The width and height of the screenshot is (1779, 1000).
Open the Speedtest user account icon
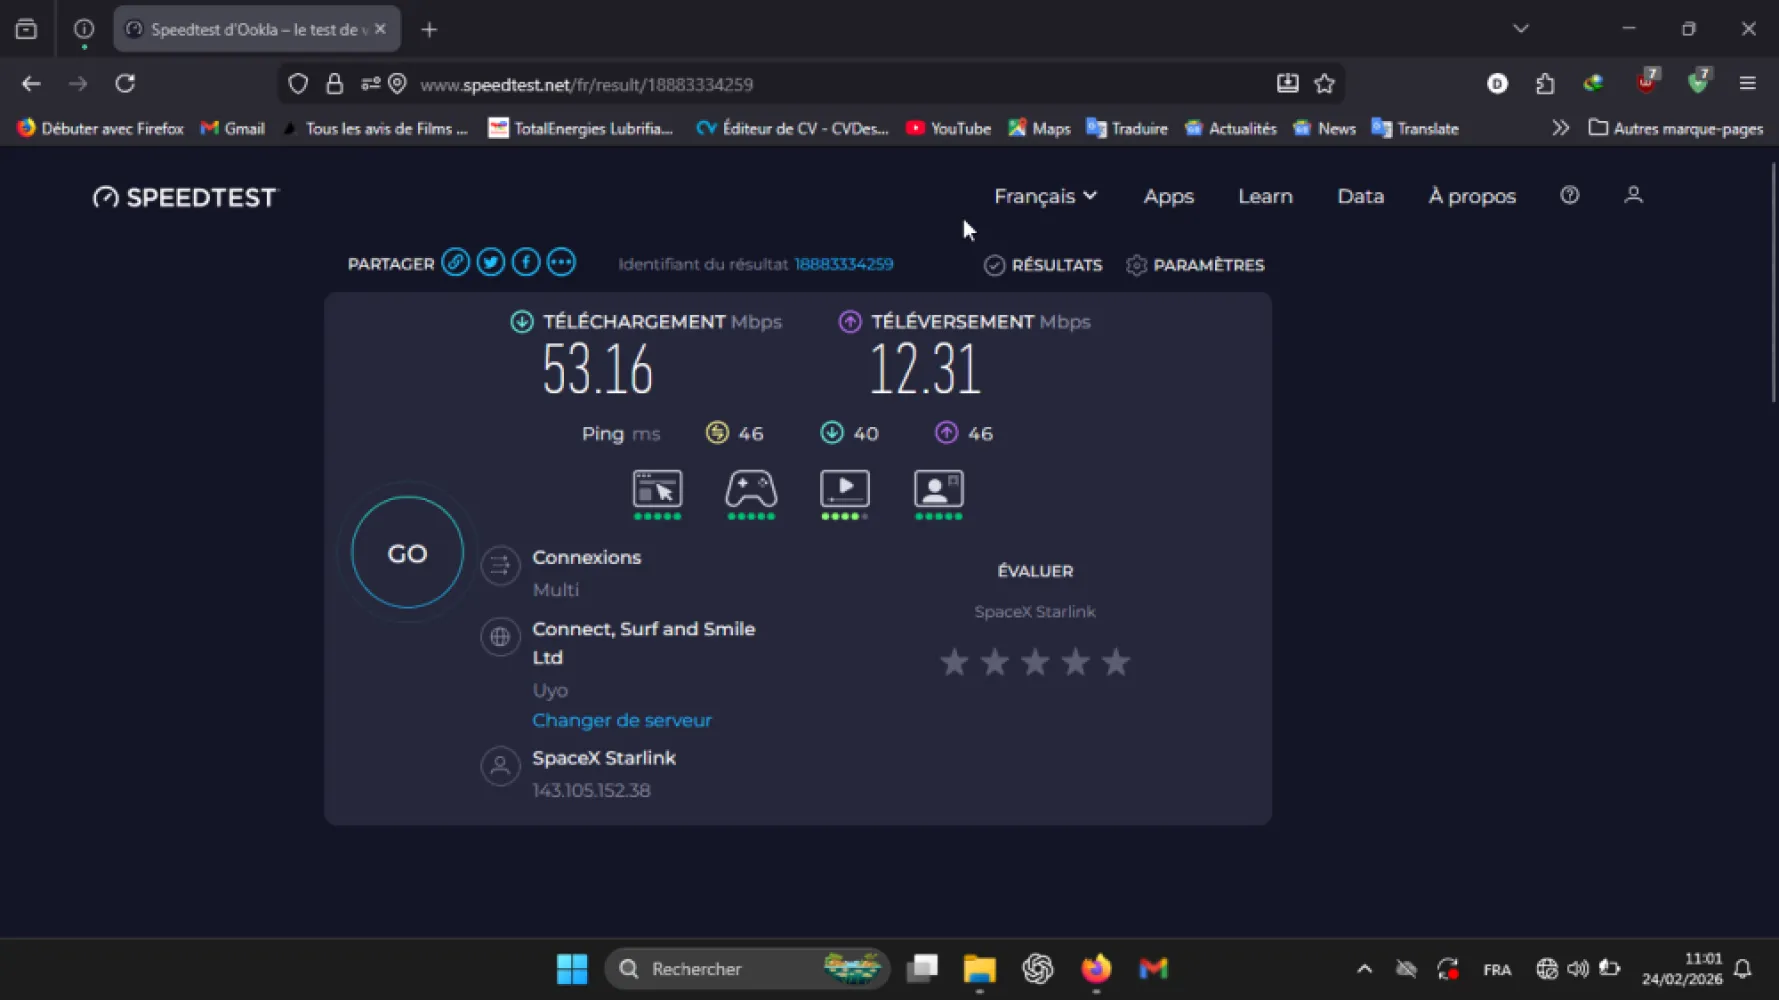coord(1633,195)
